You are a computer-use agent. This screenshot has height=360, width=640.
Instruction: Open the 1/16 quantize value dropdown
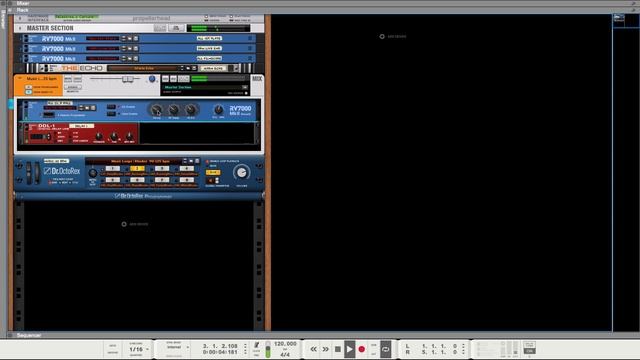tap(139, 349)
